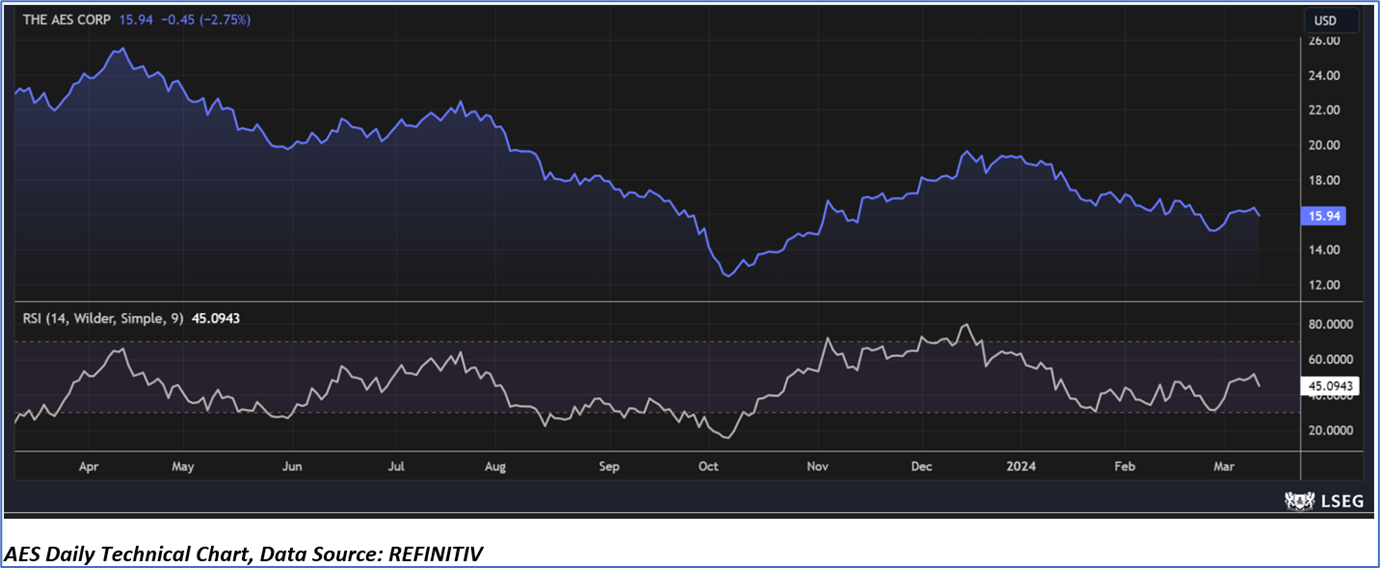This screenshot has width=1380, height=568.
Task: Select the Oct label on time axis
Action: pos(708,466)
